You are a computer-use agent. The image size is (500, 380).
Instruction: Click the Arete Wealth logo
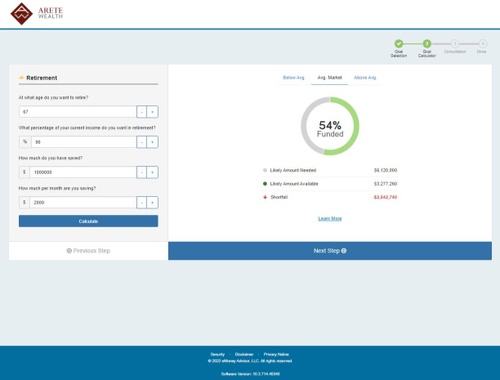[37, 14]
